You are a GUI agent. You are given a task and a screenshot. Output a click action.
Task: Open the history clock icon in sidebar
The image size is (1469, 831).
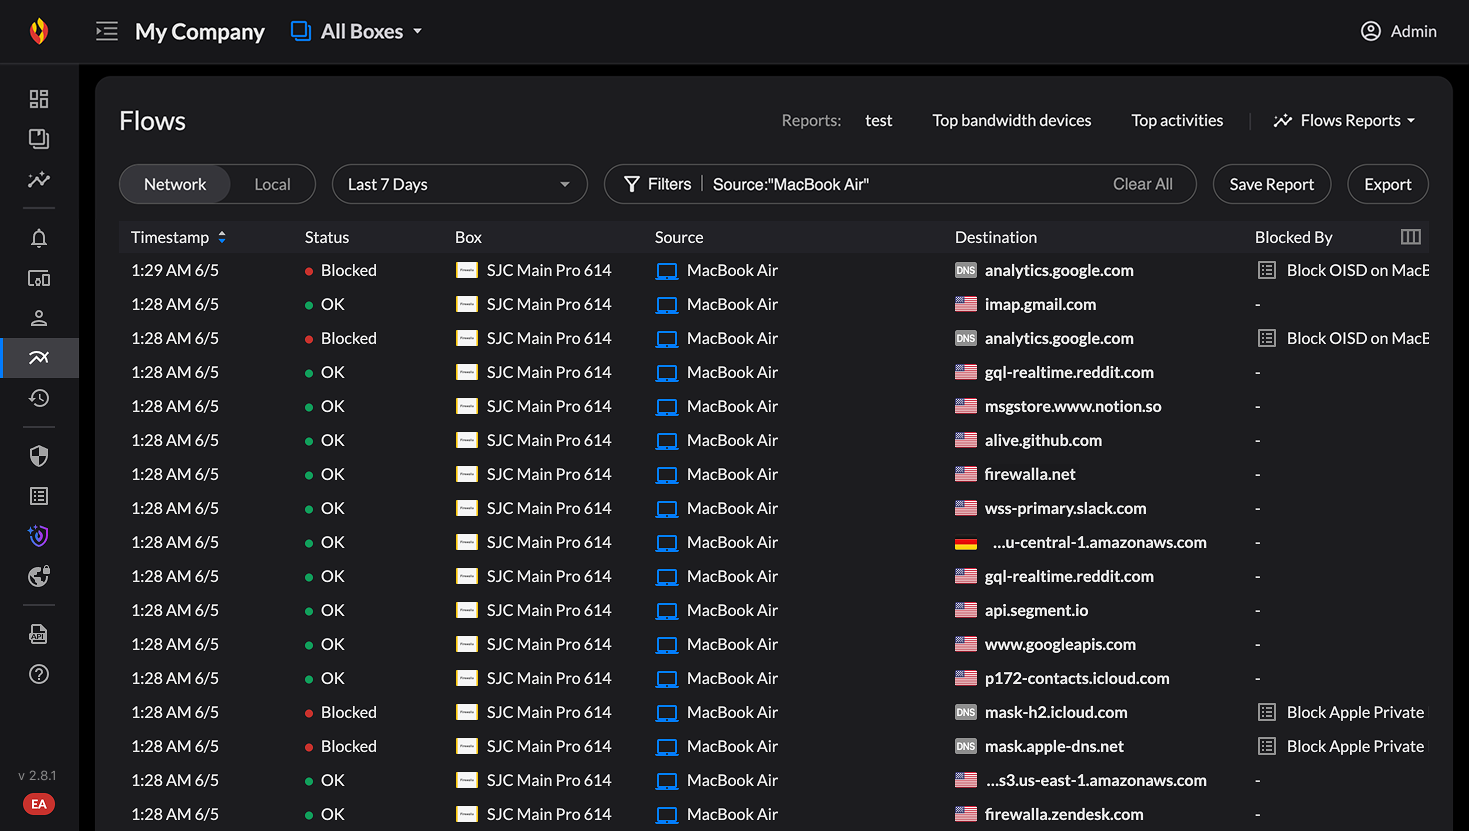click(x=39, y=398)
